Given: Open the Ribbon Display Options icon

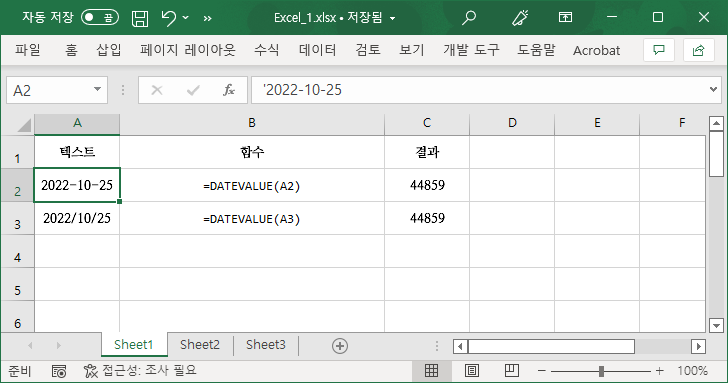Looking at the screenshot, I should tap(565, 17).
